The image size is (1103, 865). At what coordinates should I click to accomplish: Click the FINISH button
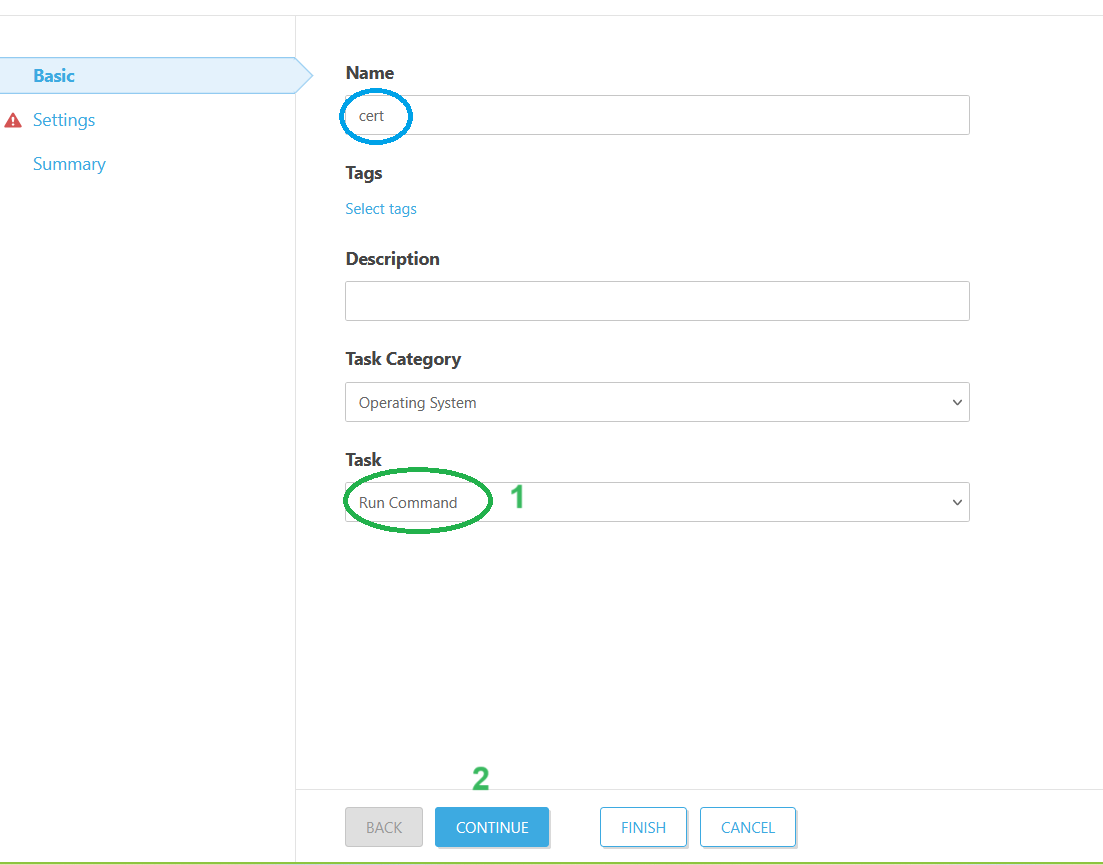643,828
